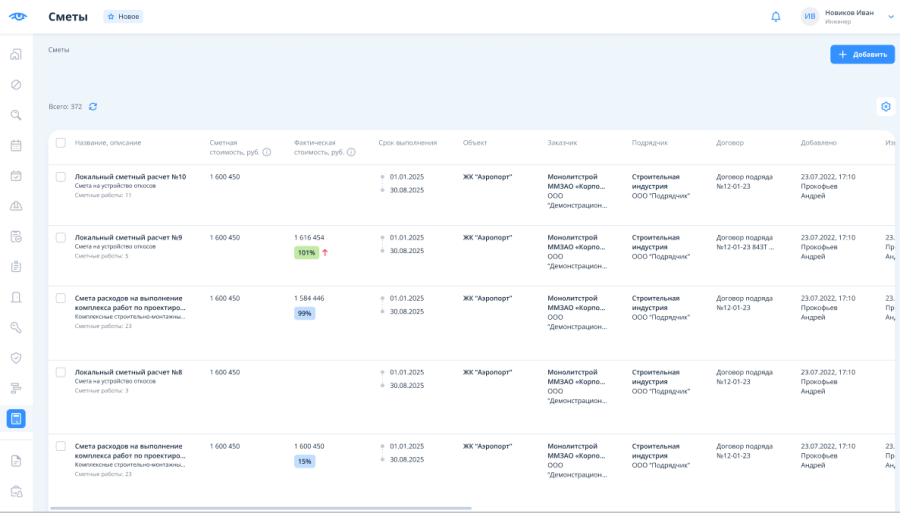Open the key sidebar icon

pos(16,328)
